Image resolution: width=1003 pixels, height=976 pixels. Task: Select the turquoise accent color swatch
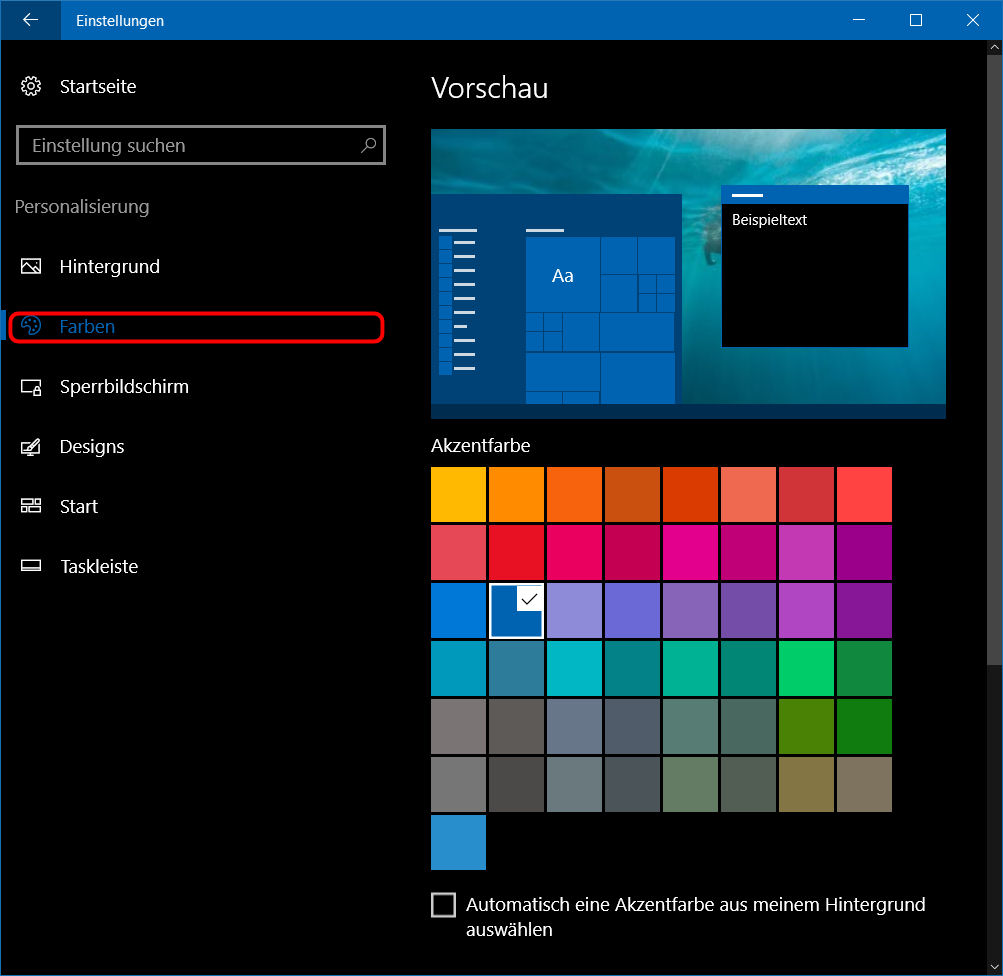tap(574, 668)
